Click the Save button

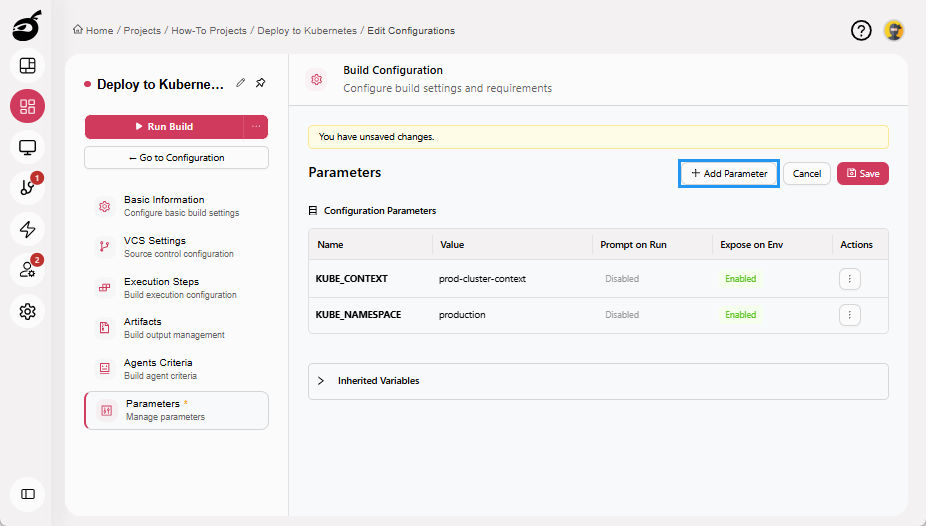pyautogui.click(x=863, y=174)
